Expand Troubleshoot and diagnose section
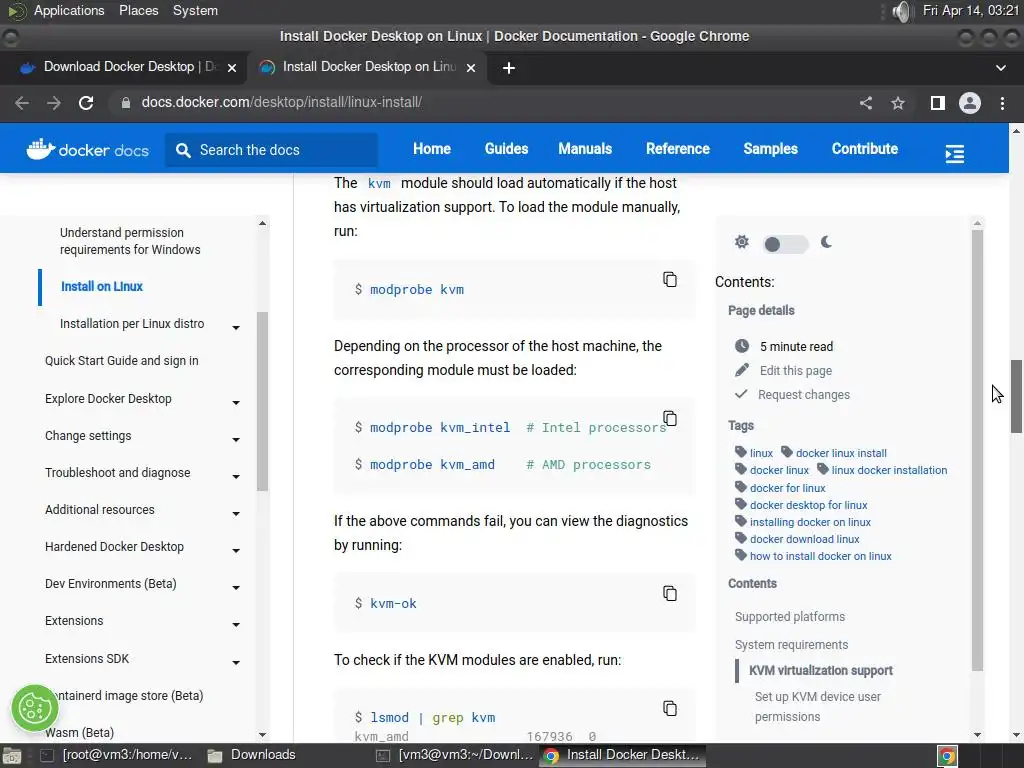Image resolution: width=1024 pixels, height=768 pixels. click(x=236, y=476)
